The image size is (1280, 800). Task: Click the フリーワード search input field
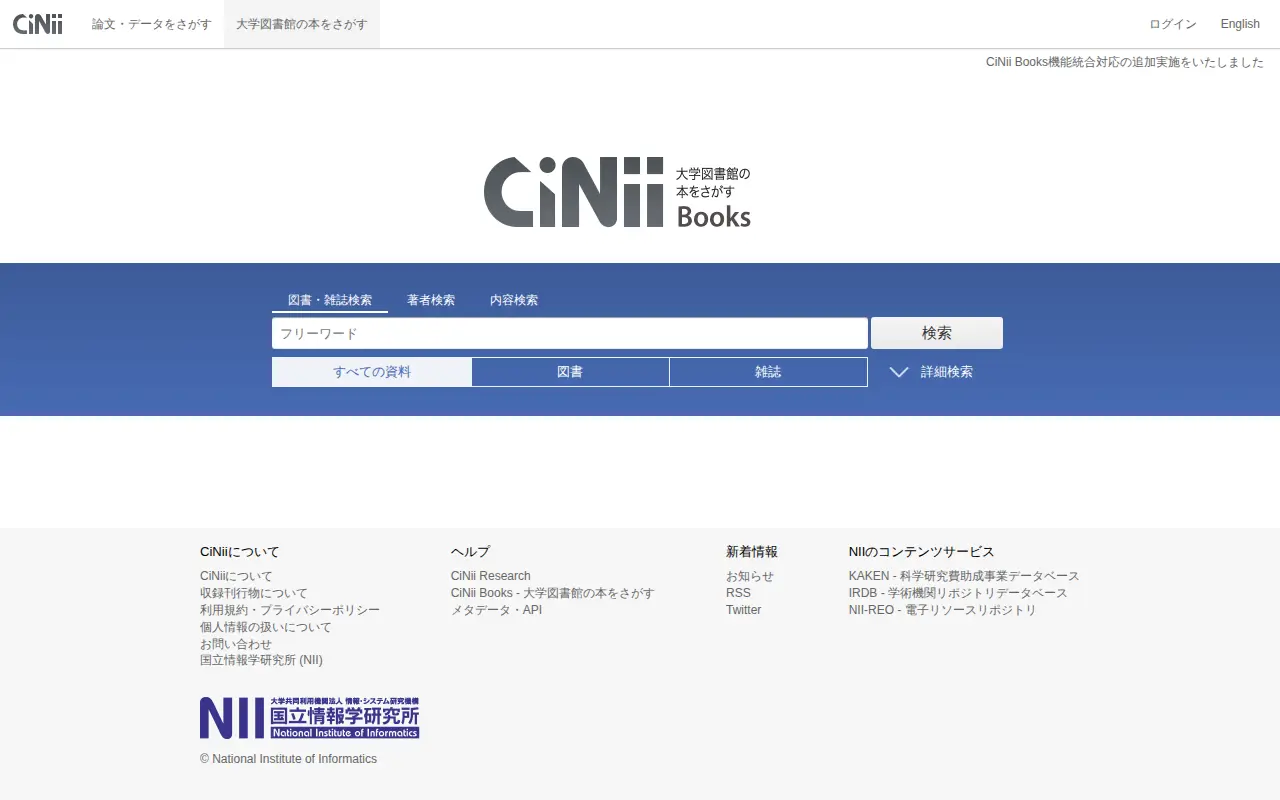click(x=570, y=333)
